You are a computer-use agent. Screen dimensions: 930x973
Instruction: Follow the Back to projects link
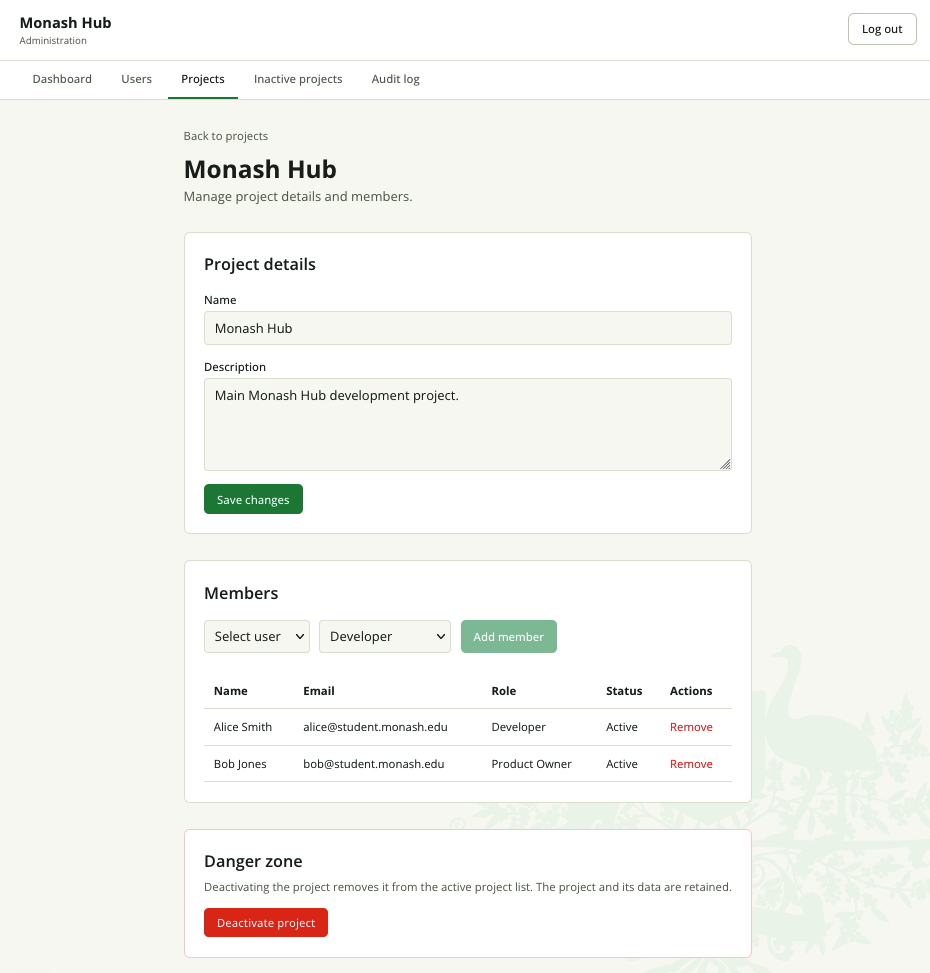(226, 136)
